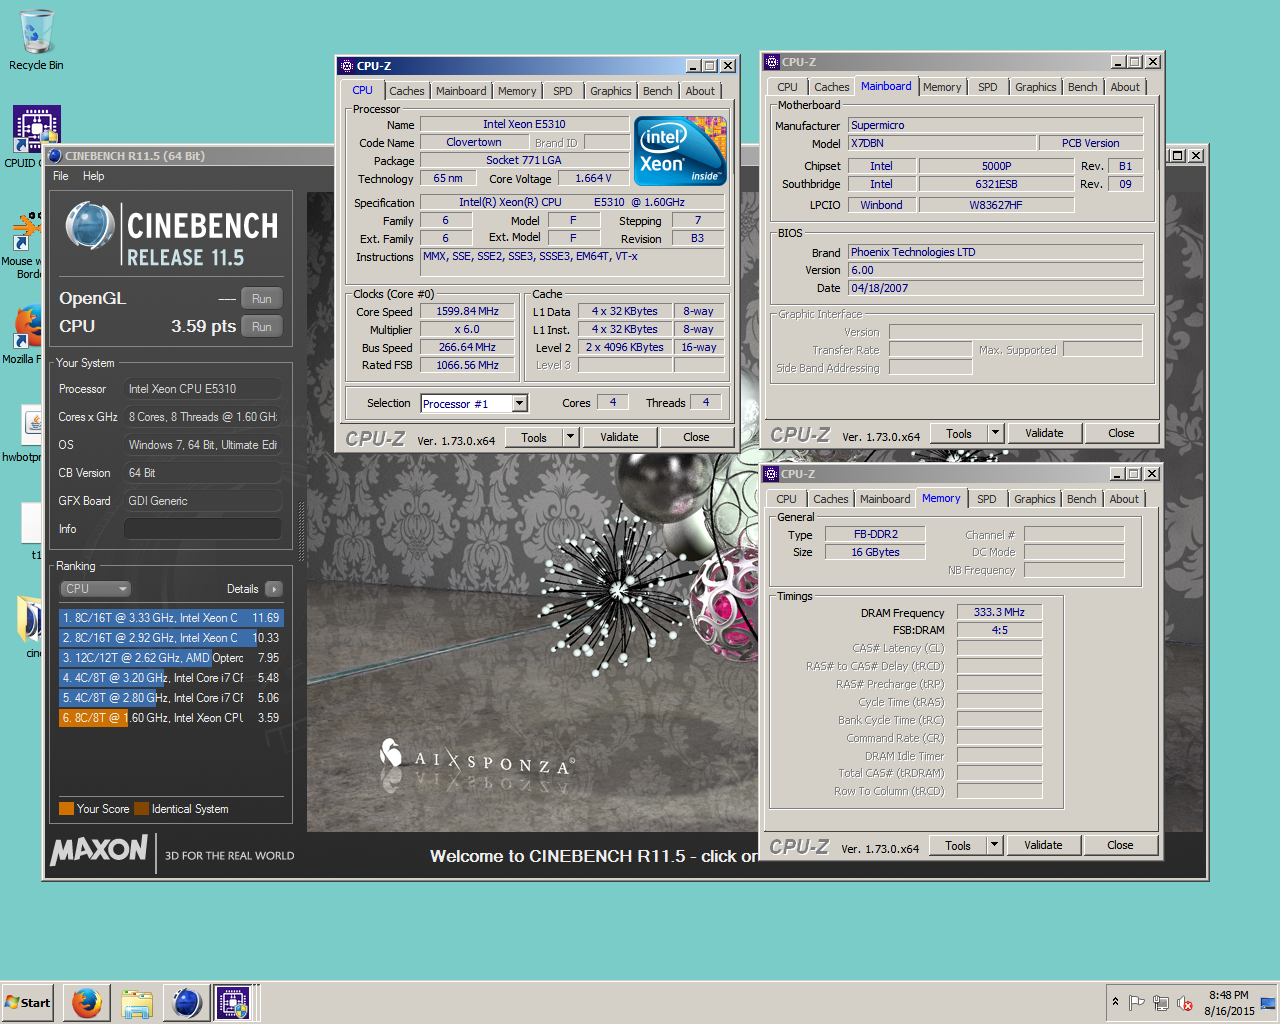
Task: Click the Identical System legend swatch
Action: 142,809
